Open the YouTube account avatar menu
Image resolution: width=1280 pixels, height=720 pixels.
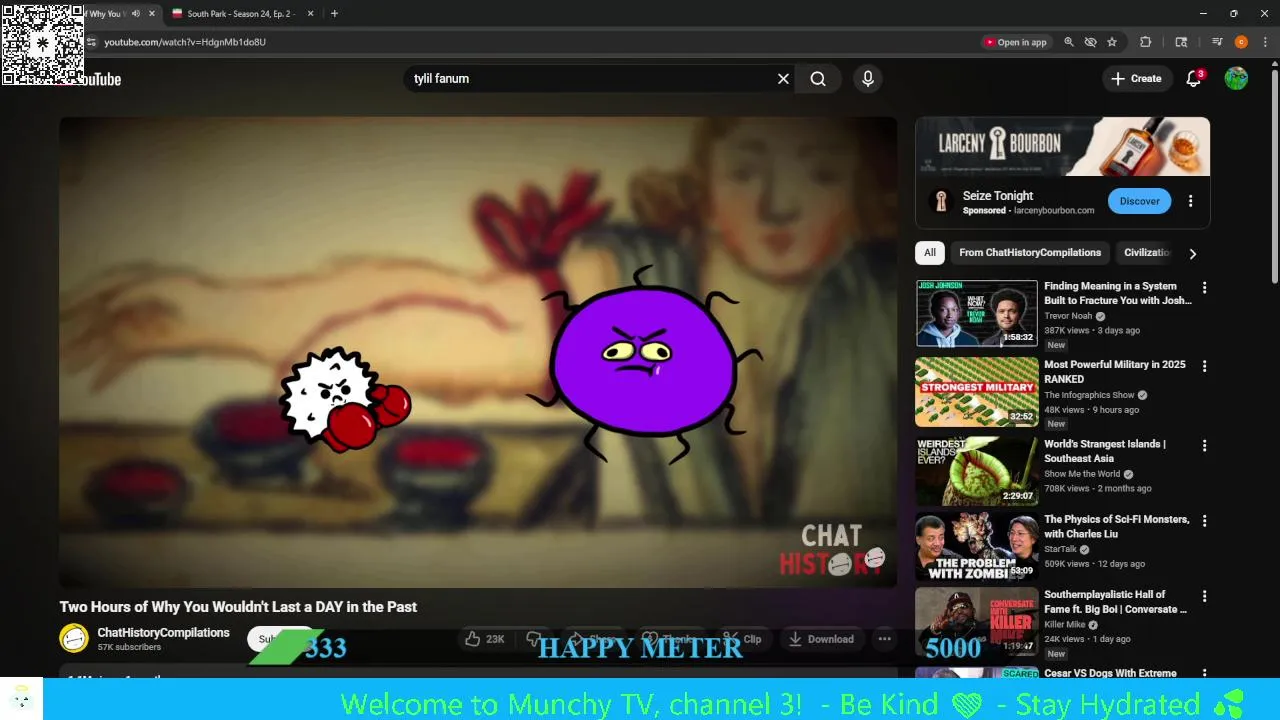(1236, 79)
